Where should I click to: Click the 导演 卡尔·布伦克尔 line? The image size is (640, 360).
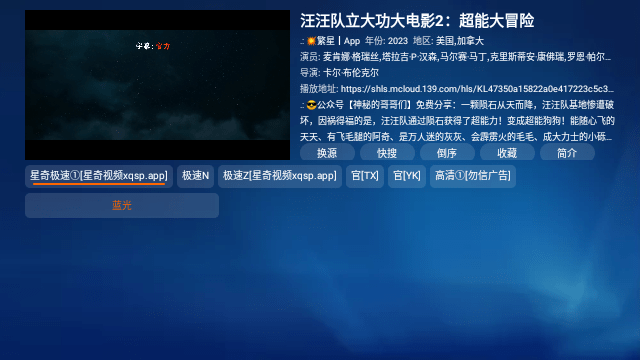coord(340,73)
